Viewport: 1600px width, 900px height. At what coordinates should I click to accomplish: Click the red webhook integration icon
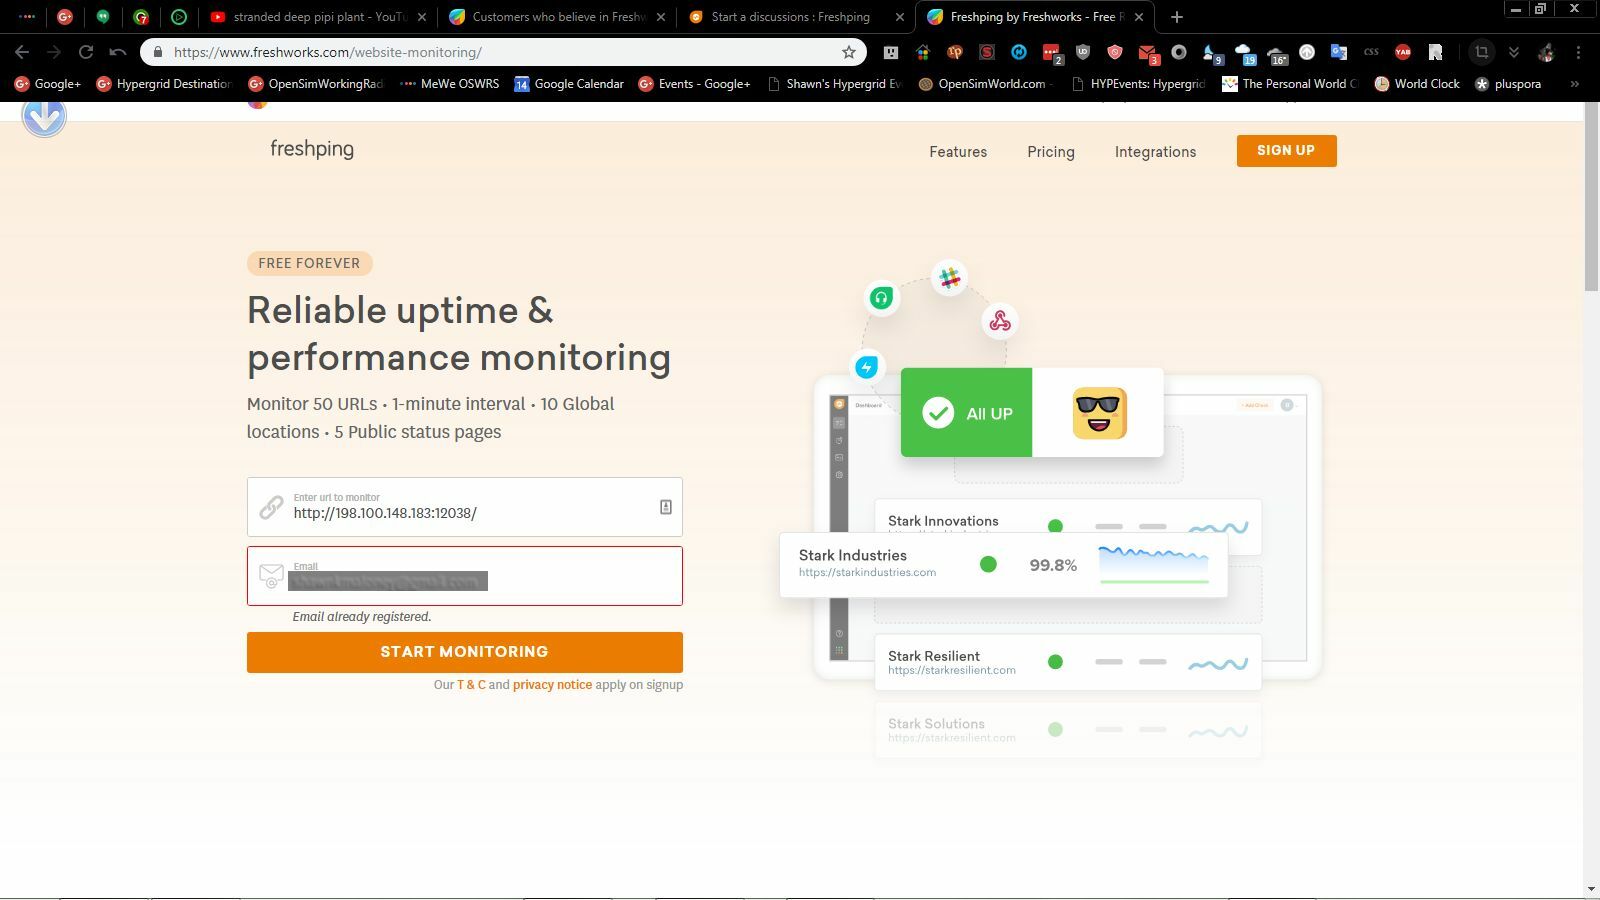coord(1000,321)
